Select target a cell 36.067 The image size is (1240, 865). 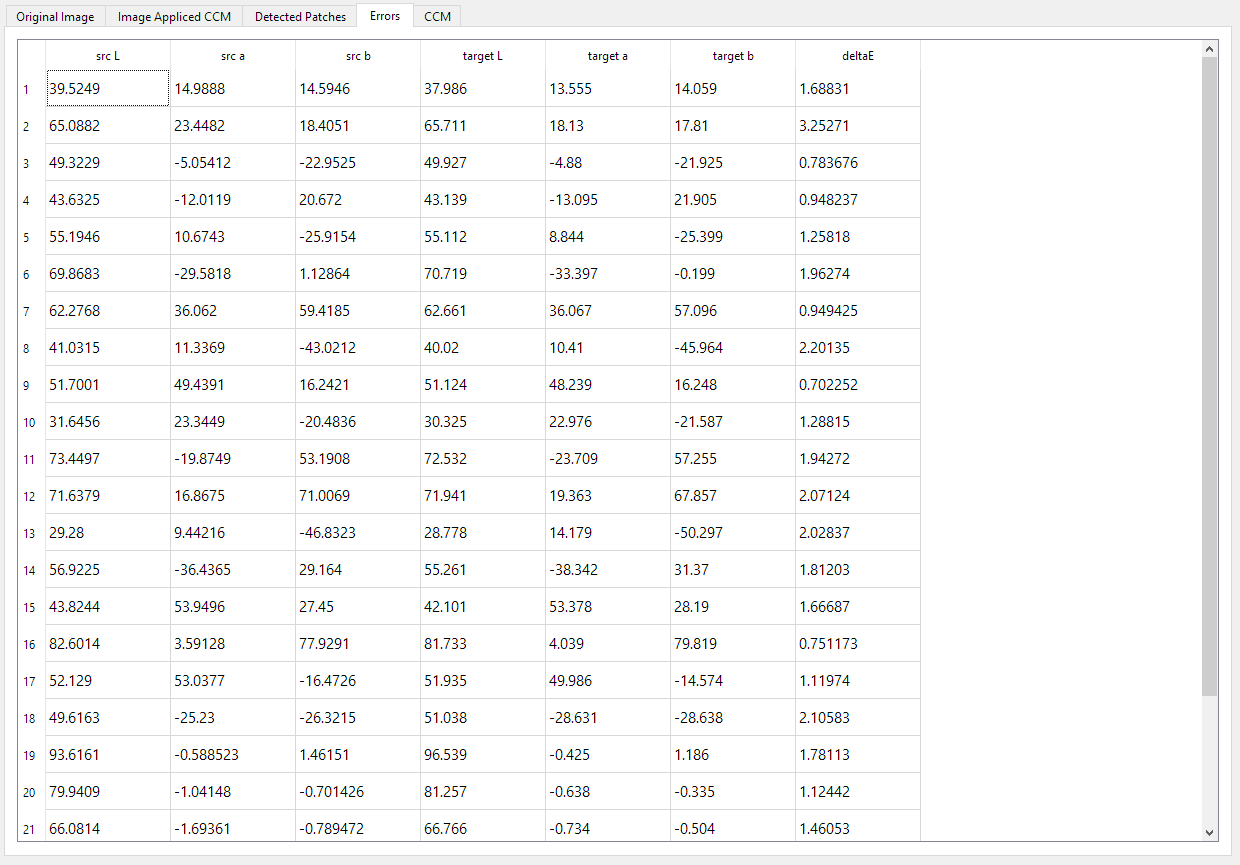[608, 311]
